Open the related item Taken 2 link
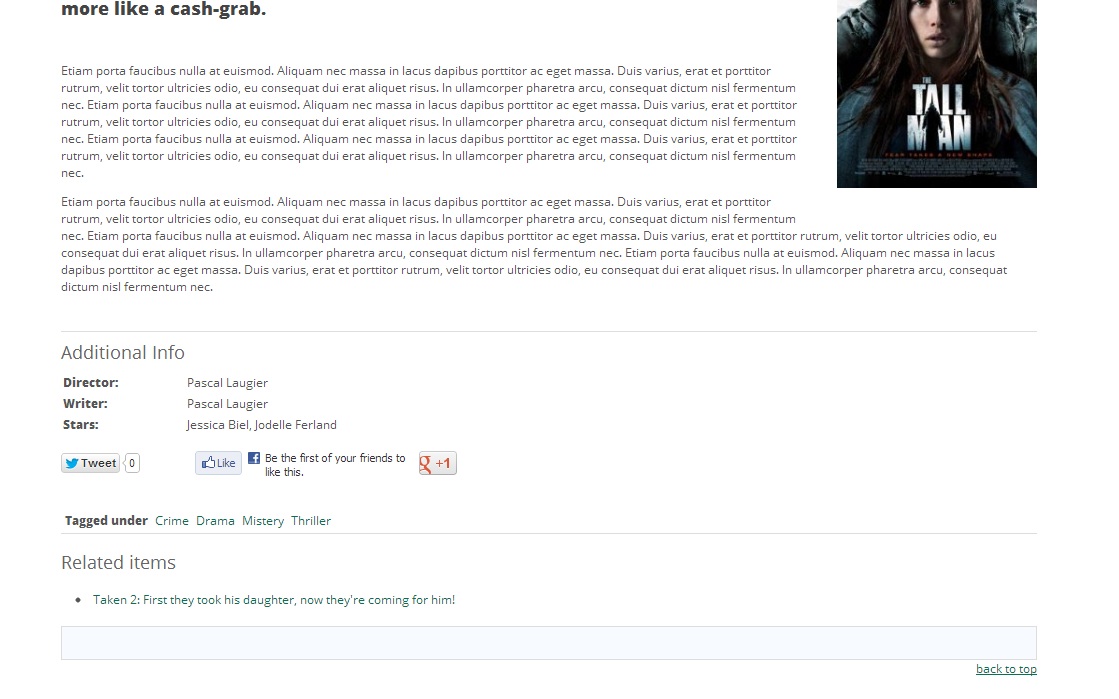The width and height of the screenshot is (1119, 699). (x=274, y=600)
